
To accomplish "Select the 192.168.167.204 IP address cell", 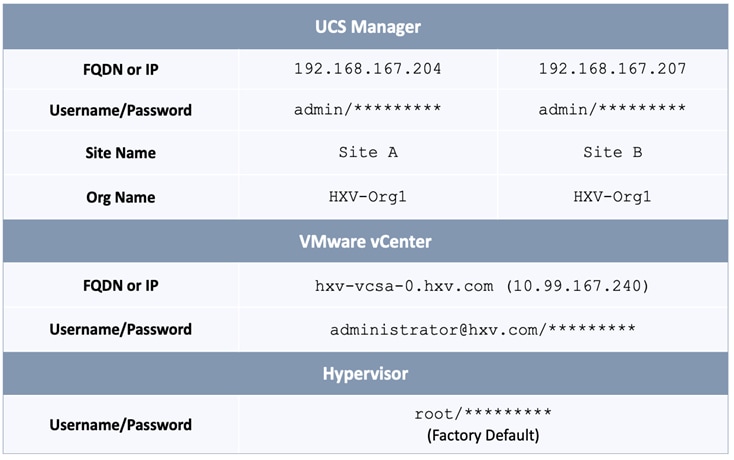I will (367, 69).
